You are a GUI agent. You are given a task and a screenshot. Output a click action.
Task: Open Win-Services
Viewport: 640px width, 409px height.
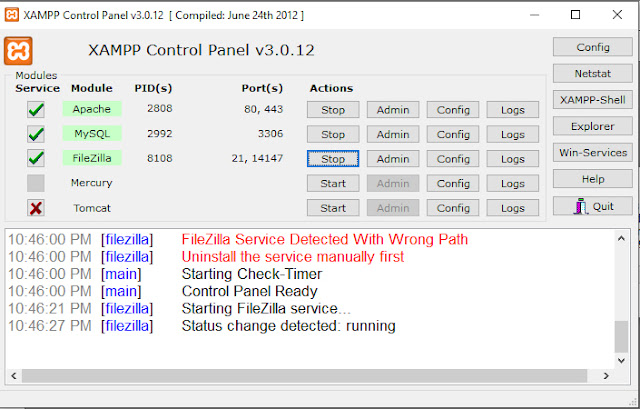[x=593, y=152]
